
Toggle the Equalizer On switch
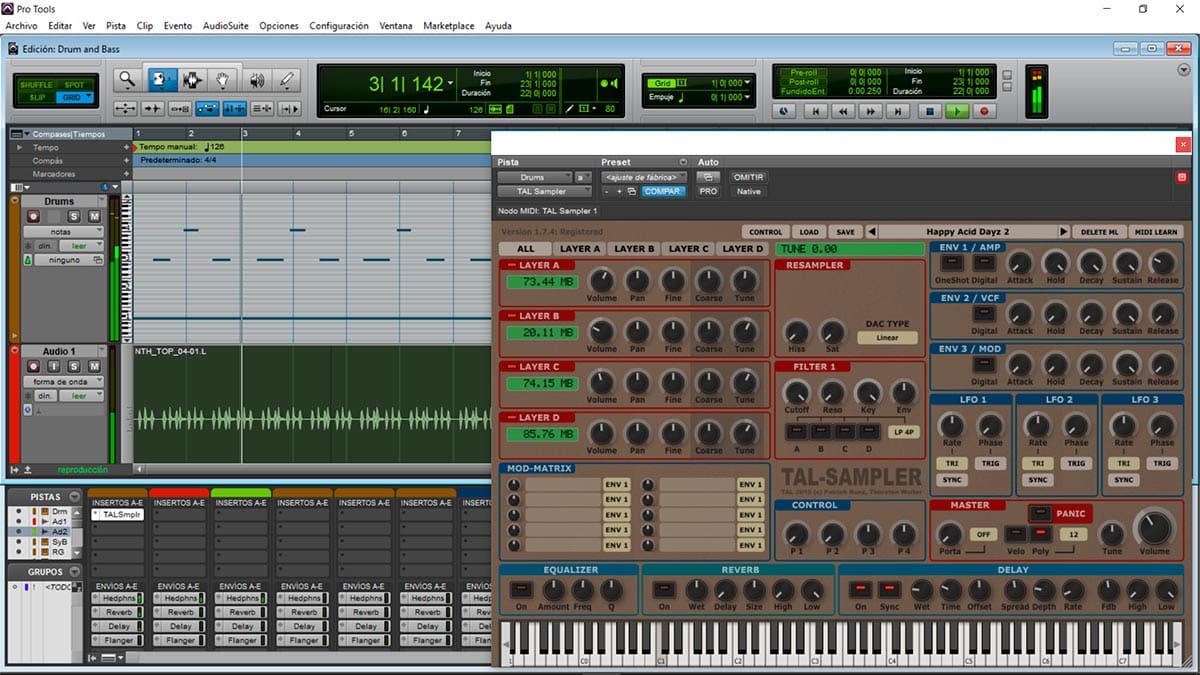pyautogui.click(x=522, y=590)
